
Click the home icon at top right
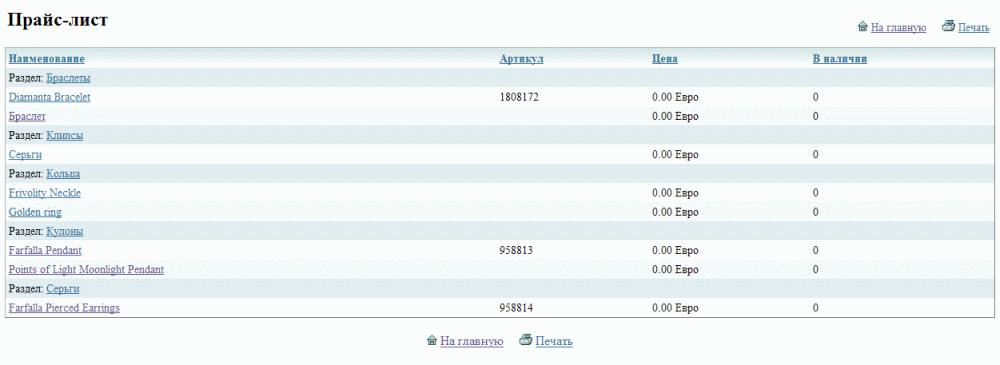coord(863,27)
